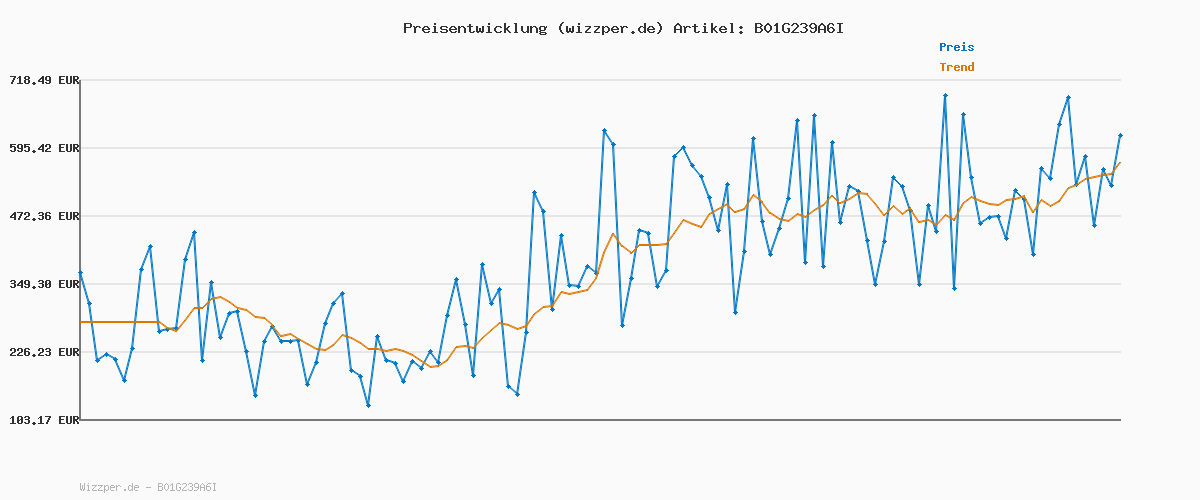The image size is (1200, 500).
Task: Click the highest peak of the blue price line
Action: (x=945, y=96)
